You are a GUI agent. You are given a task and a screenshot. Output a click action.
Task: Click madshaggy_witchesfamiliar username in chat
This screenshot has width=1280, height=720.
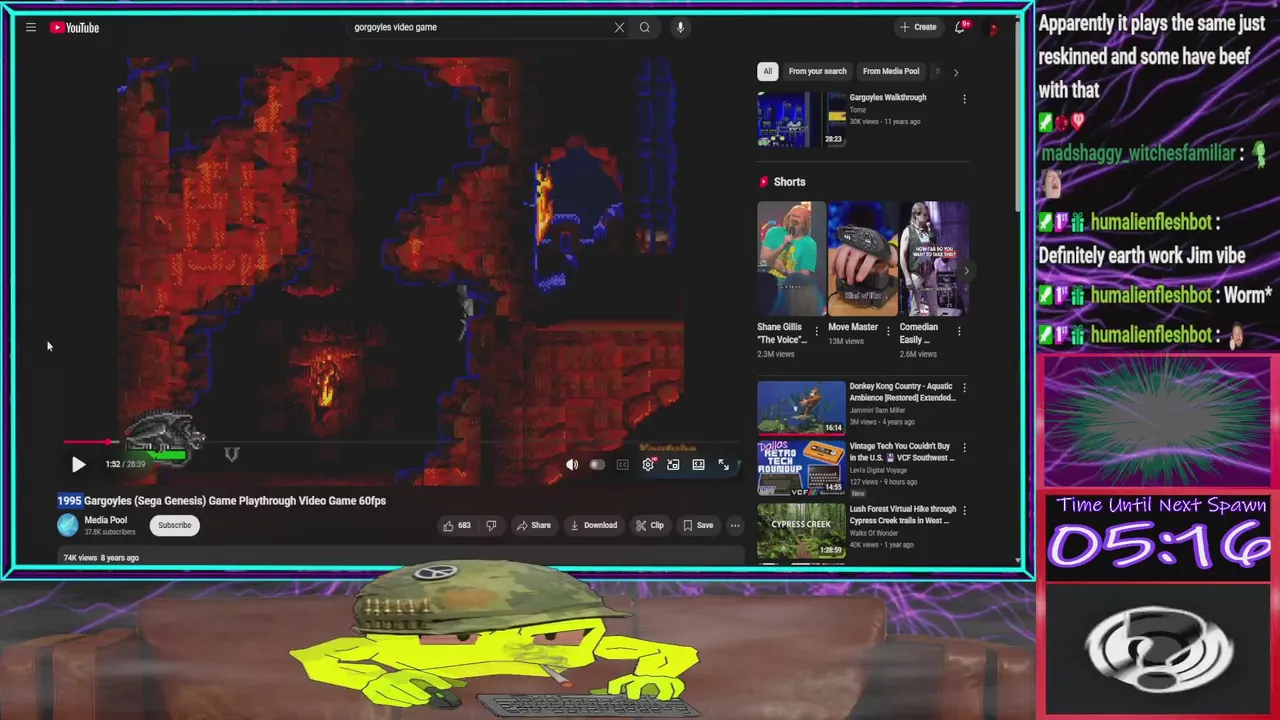coord(1138,154)
